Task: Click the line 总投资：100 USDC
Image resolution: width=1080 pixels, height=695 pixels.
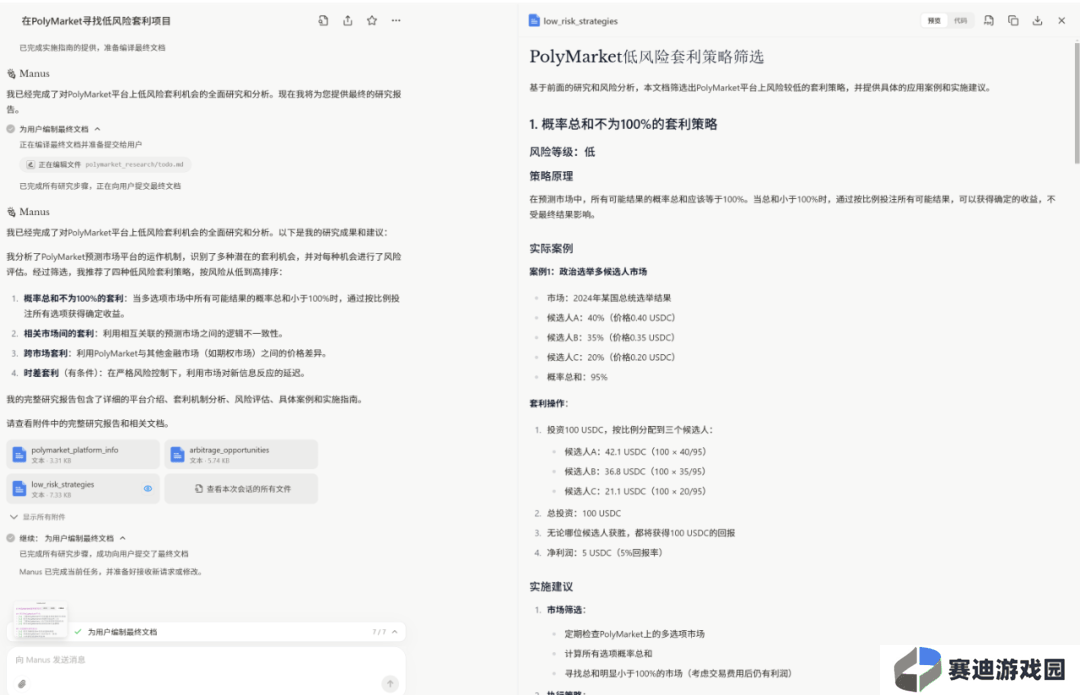Action: [584, 513]
